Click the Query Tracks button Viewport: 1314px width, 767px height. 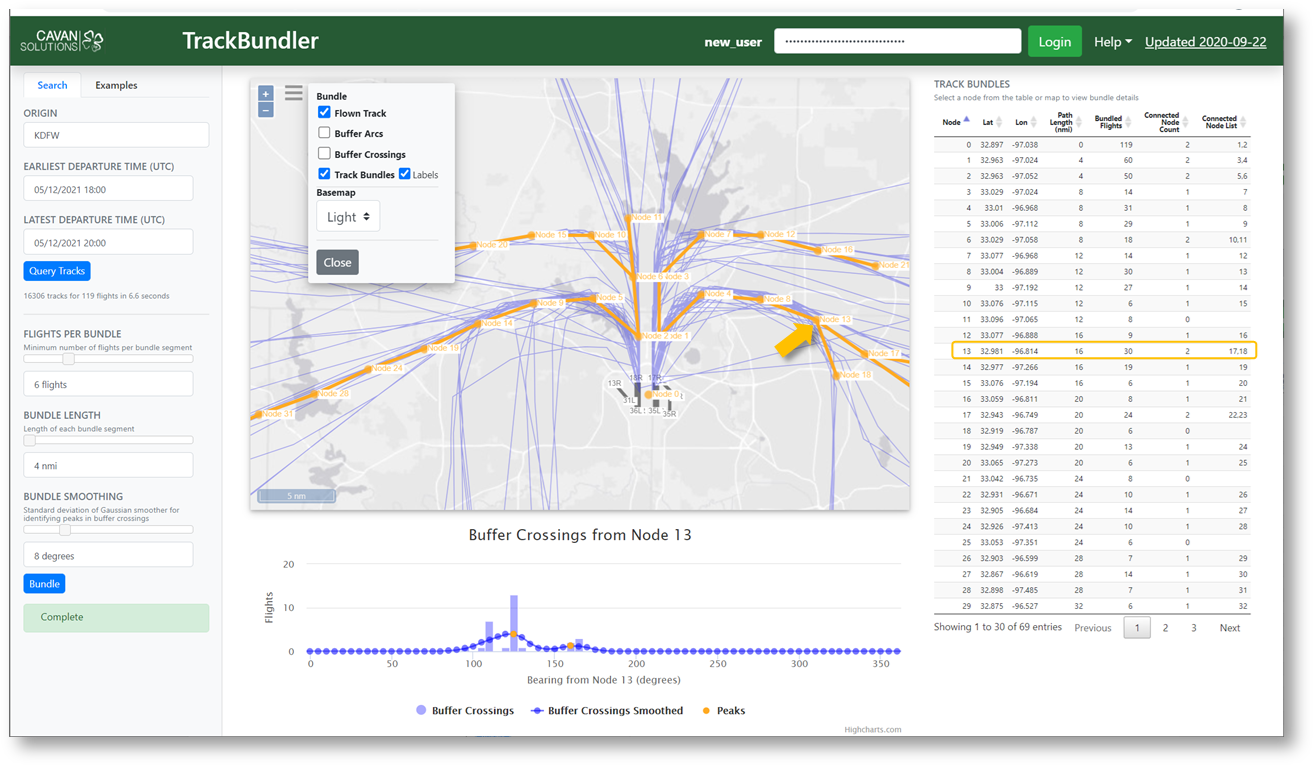(57, 271)
